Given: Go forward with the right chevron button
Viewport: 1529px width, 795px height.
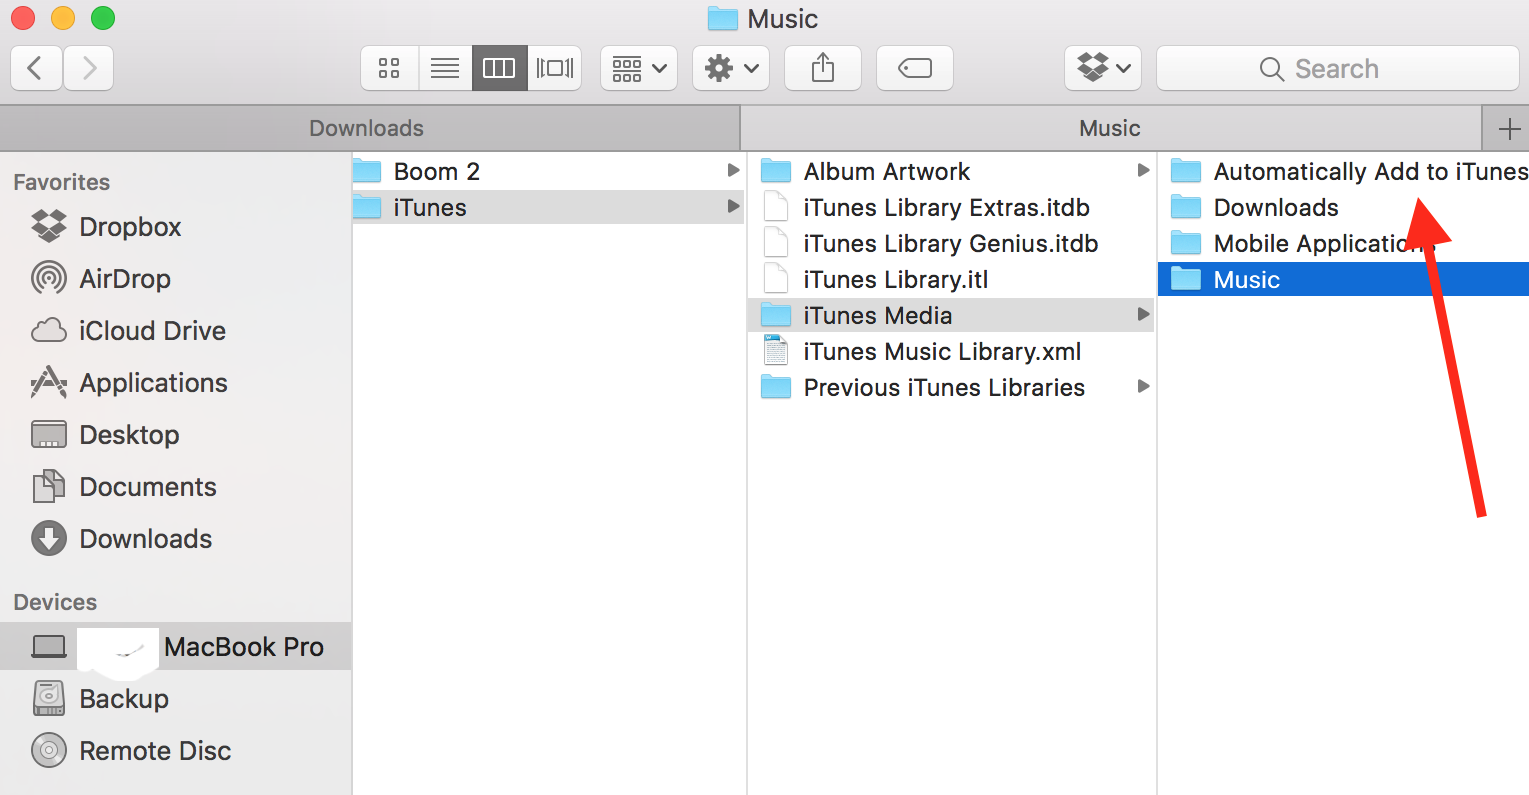Looking at the screenshot, I should click(88, 68).
